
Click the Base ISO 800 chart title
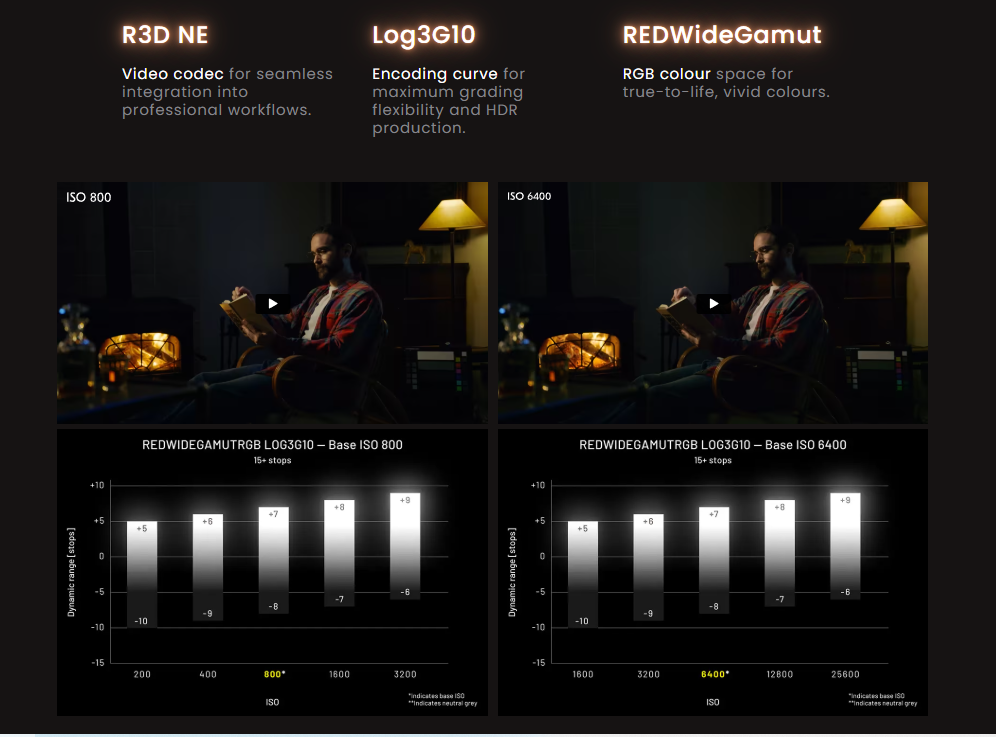coord(272,444)
